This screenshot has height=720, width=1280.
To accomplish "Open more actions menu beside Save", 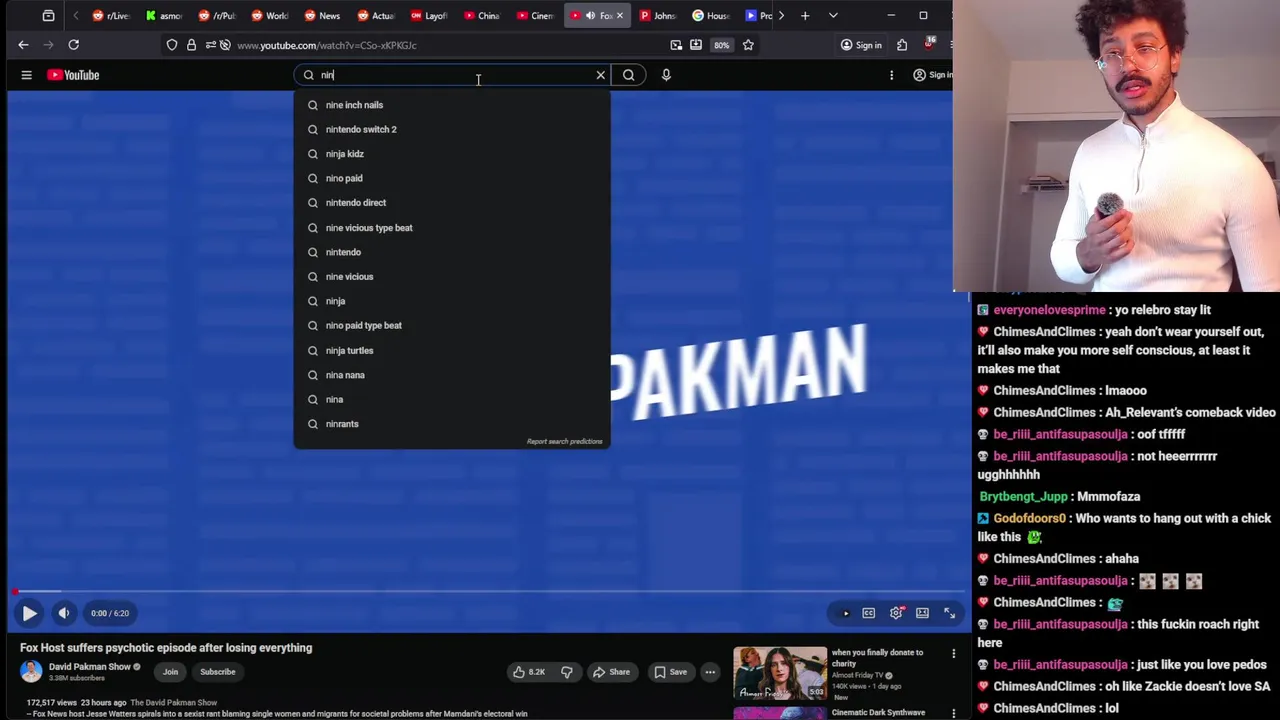I will 710,672.
